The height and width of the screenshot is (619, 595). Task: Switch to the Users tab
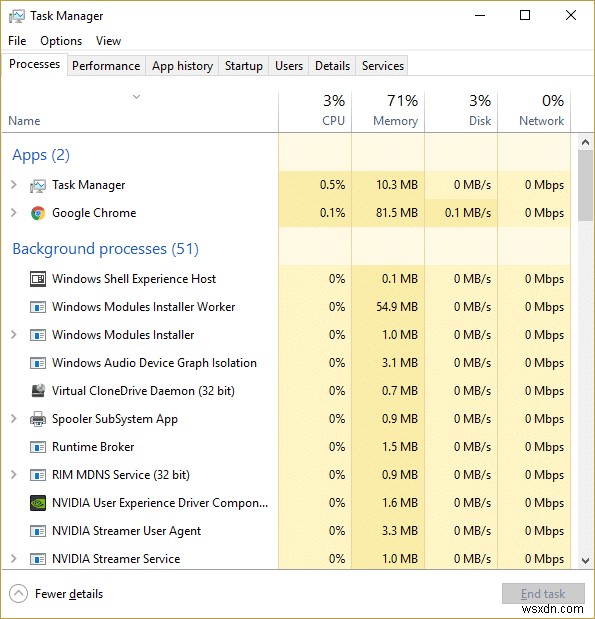pyautogui.click(x=289, y=66)
